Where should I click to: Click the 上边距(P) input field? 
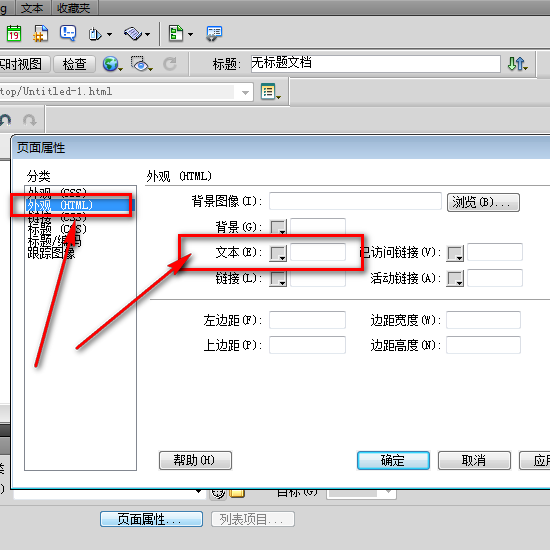pyautogui.click(x=307, y=345)
